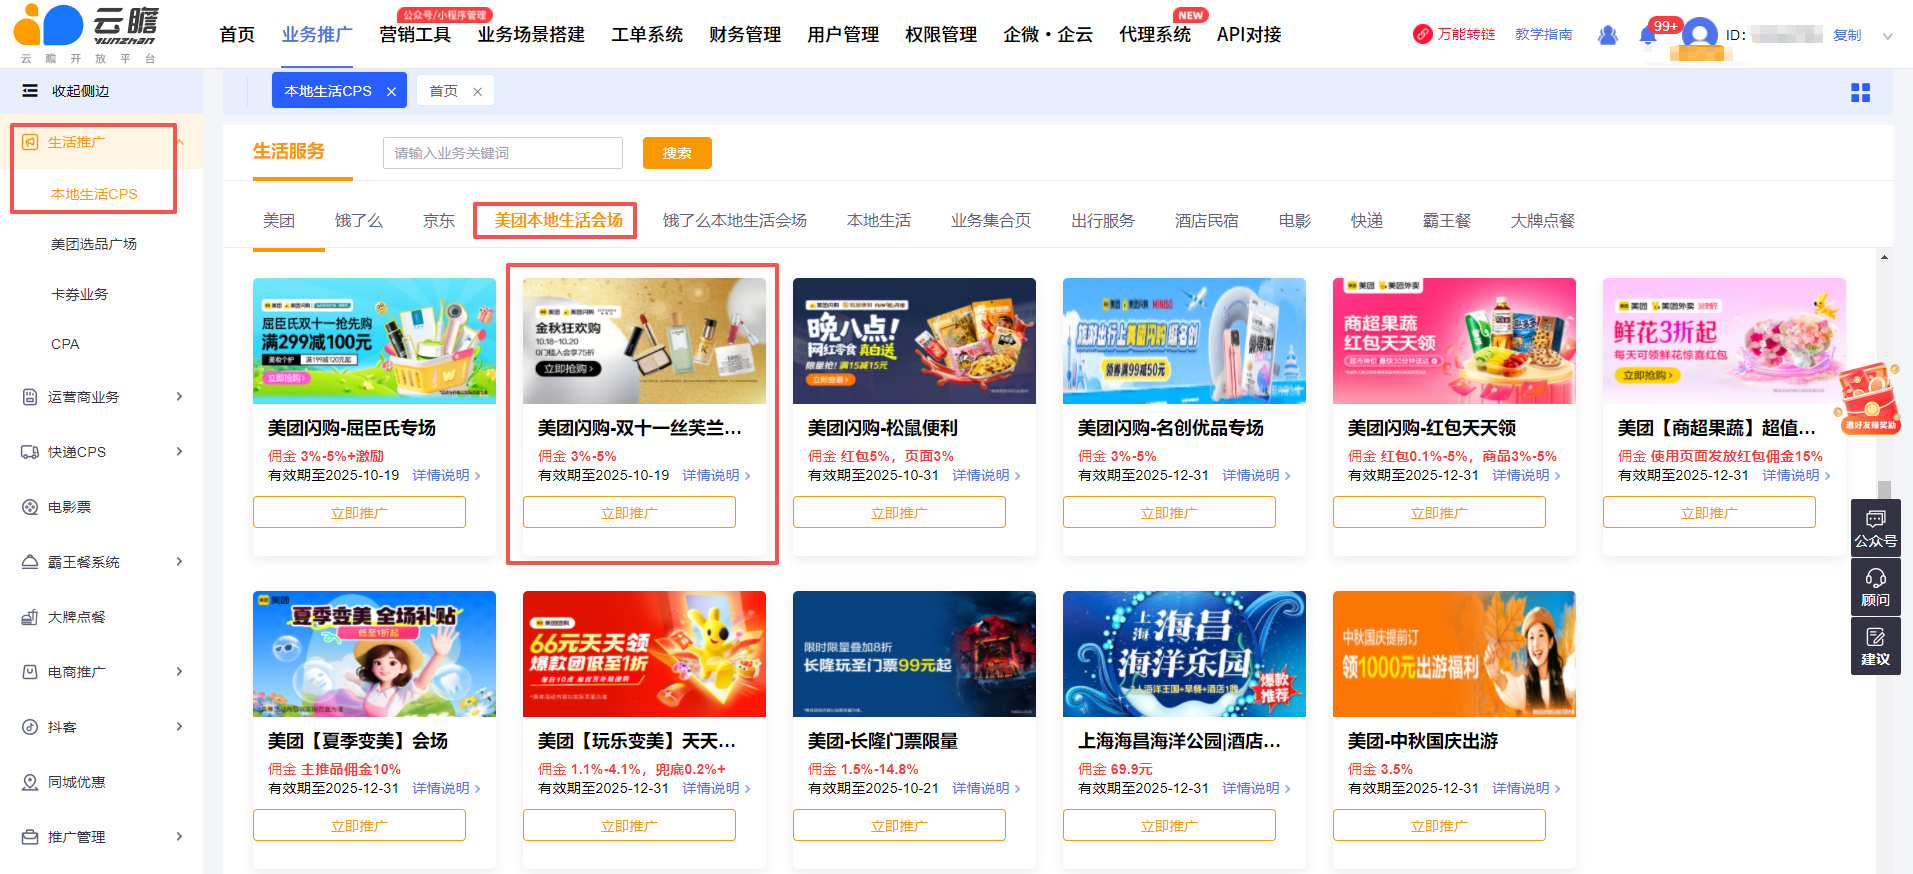Switch to the 饿了么 category tab

tap(358, 221)
